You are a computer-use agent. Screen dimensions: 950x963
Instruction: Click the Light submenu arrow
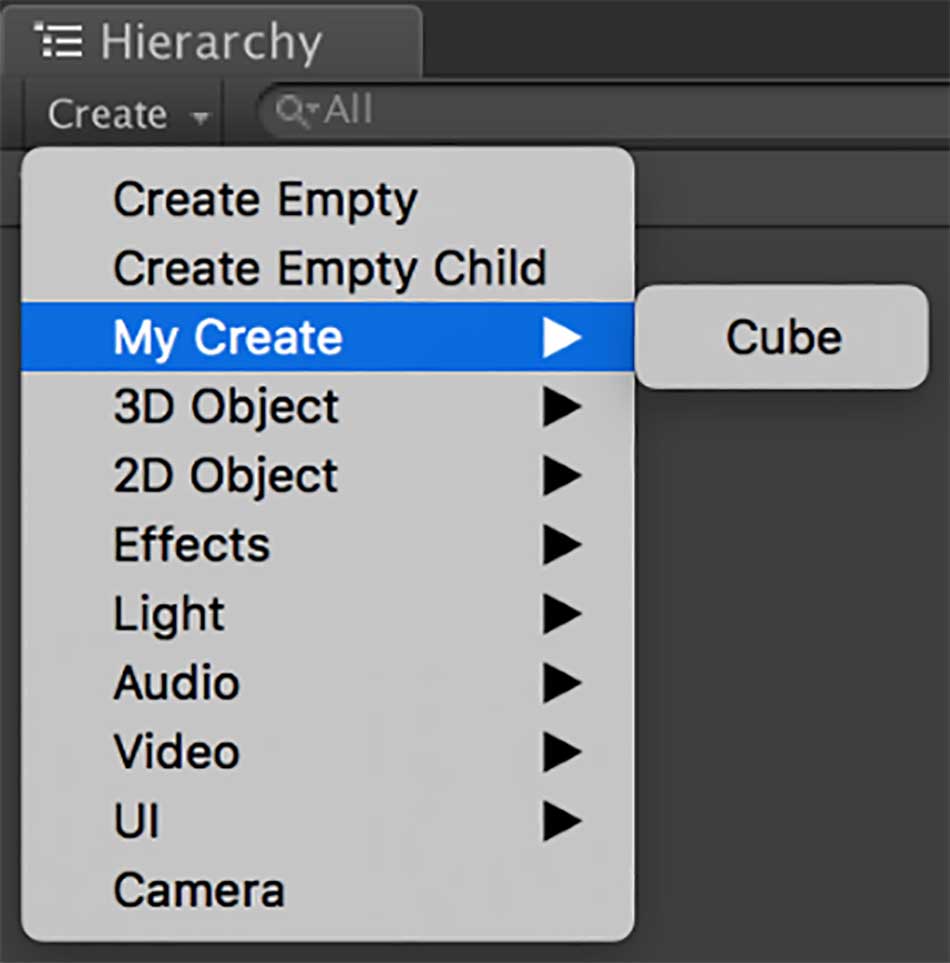tap(562, 614)
